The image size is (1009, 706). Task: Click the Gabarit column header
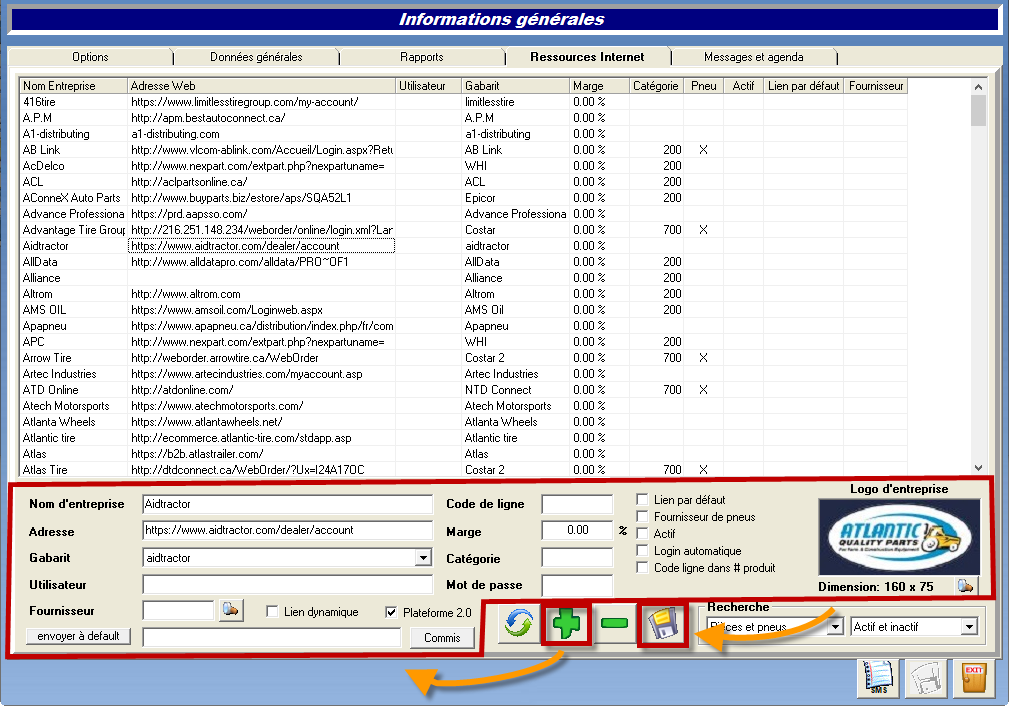[x=515, y=86]
